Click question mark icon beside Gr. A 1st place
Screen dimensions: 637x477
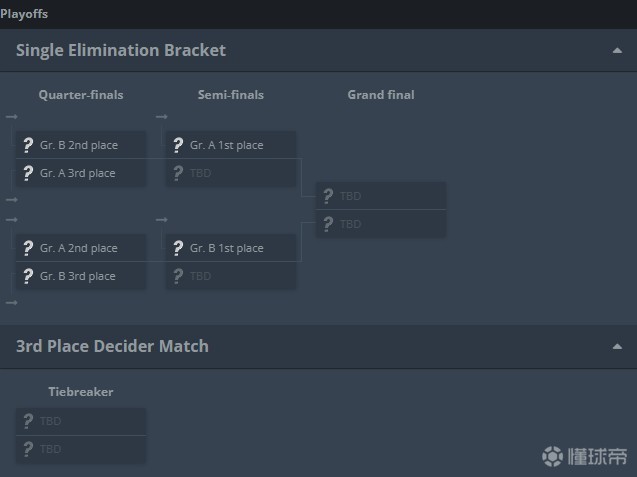click(178, 145)
